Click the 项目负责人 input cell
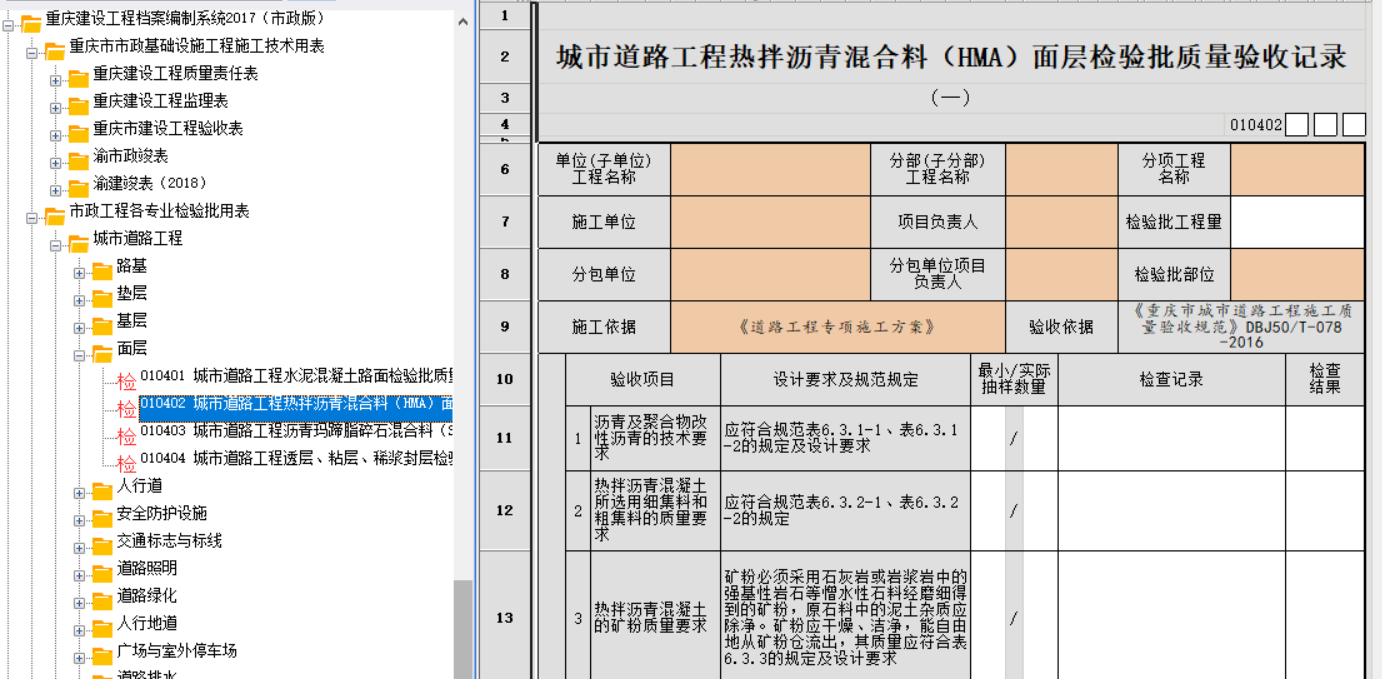The height and width of the screenshot is (679, 1382). click(x=1061, y=222)
